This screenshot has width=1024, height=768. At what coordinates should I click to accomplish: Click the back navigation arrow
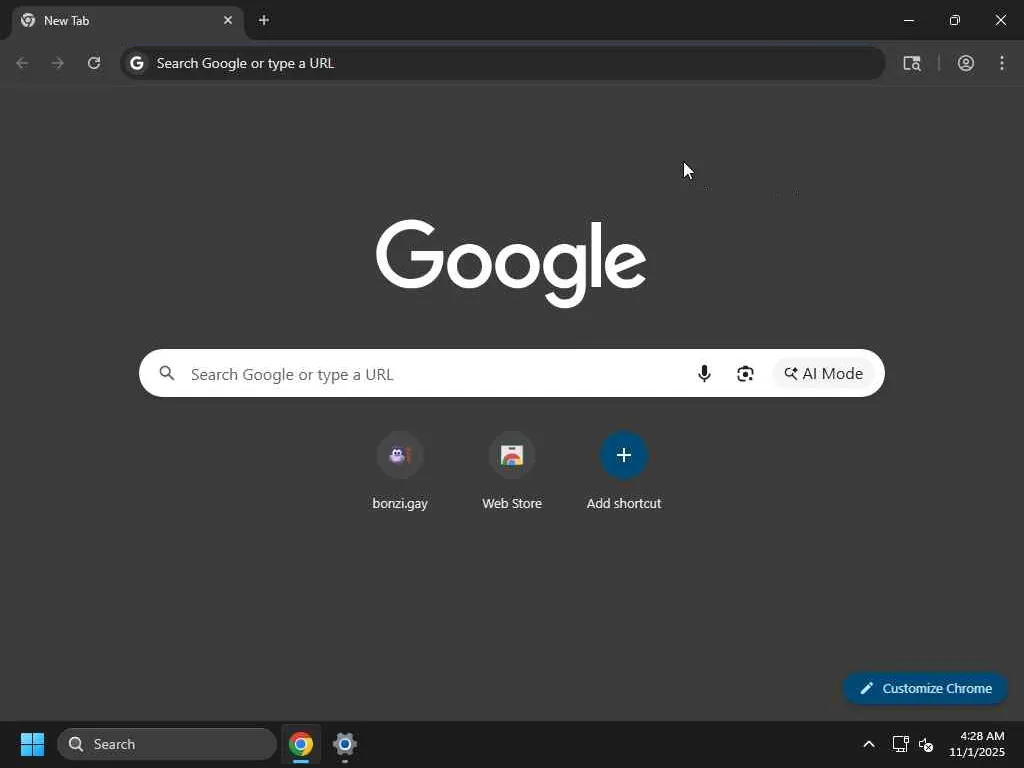coord(22,63)
